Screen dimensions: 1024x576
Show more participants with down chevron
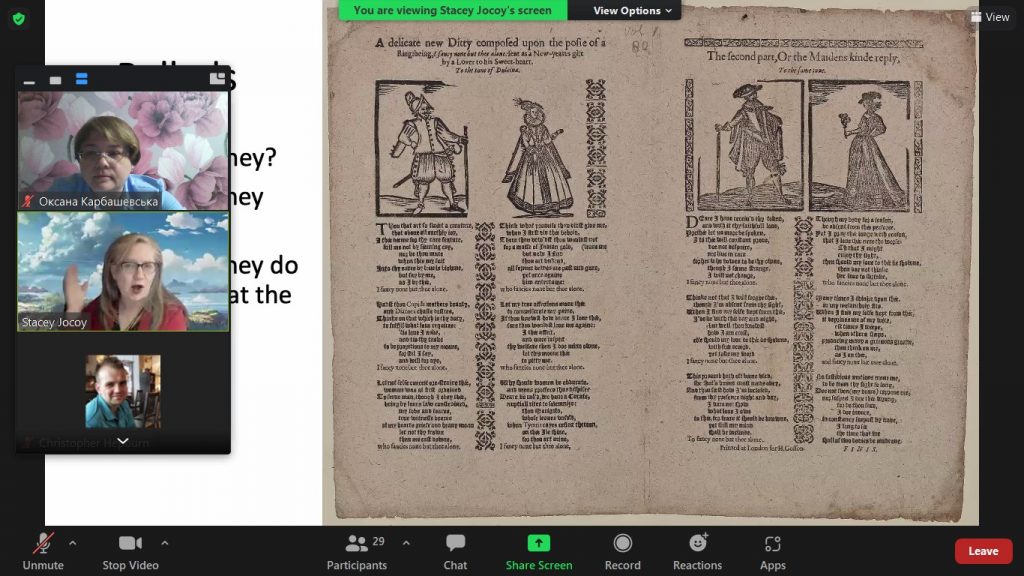[x=123, y=441]
